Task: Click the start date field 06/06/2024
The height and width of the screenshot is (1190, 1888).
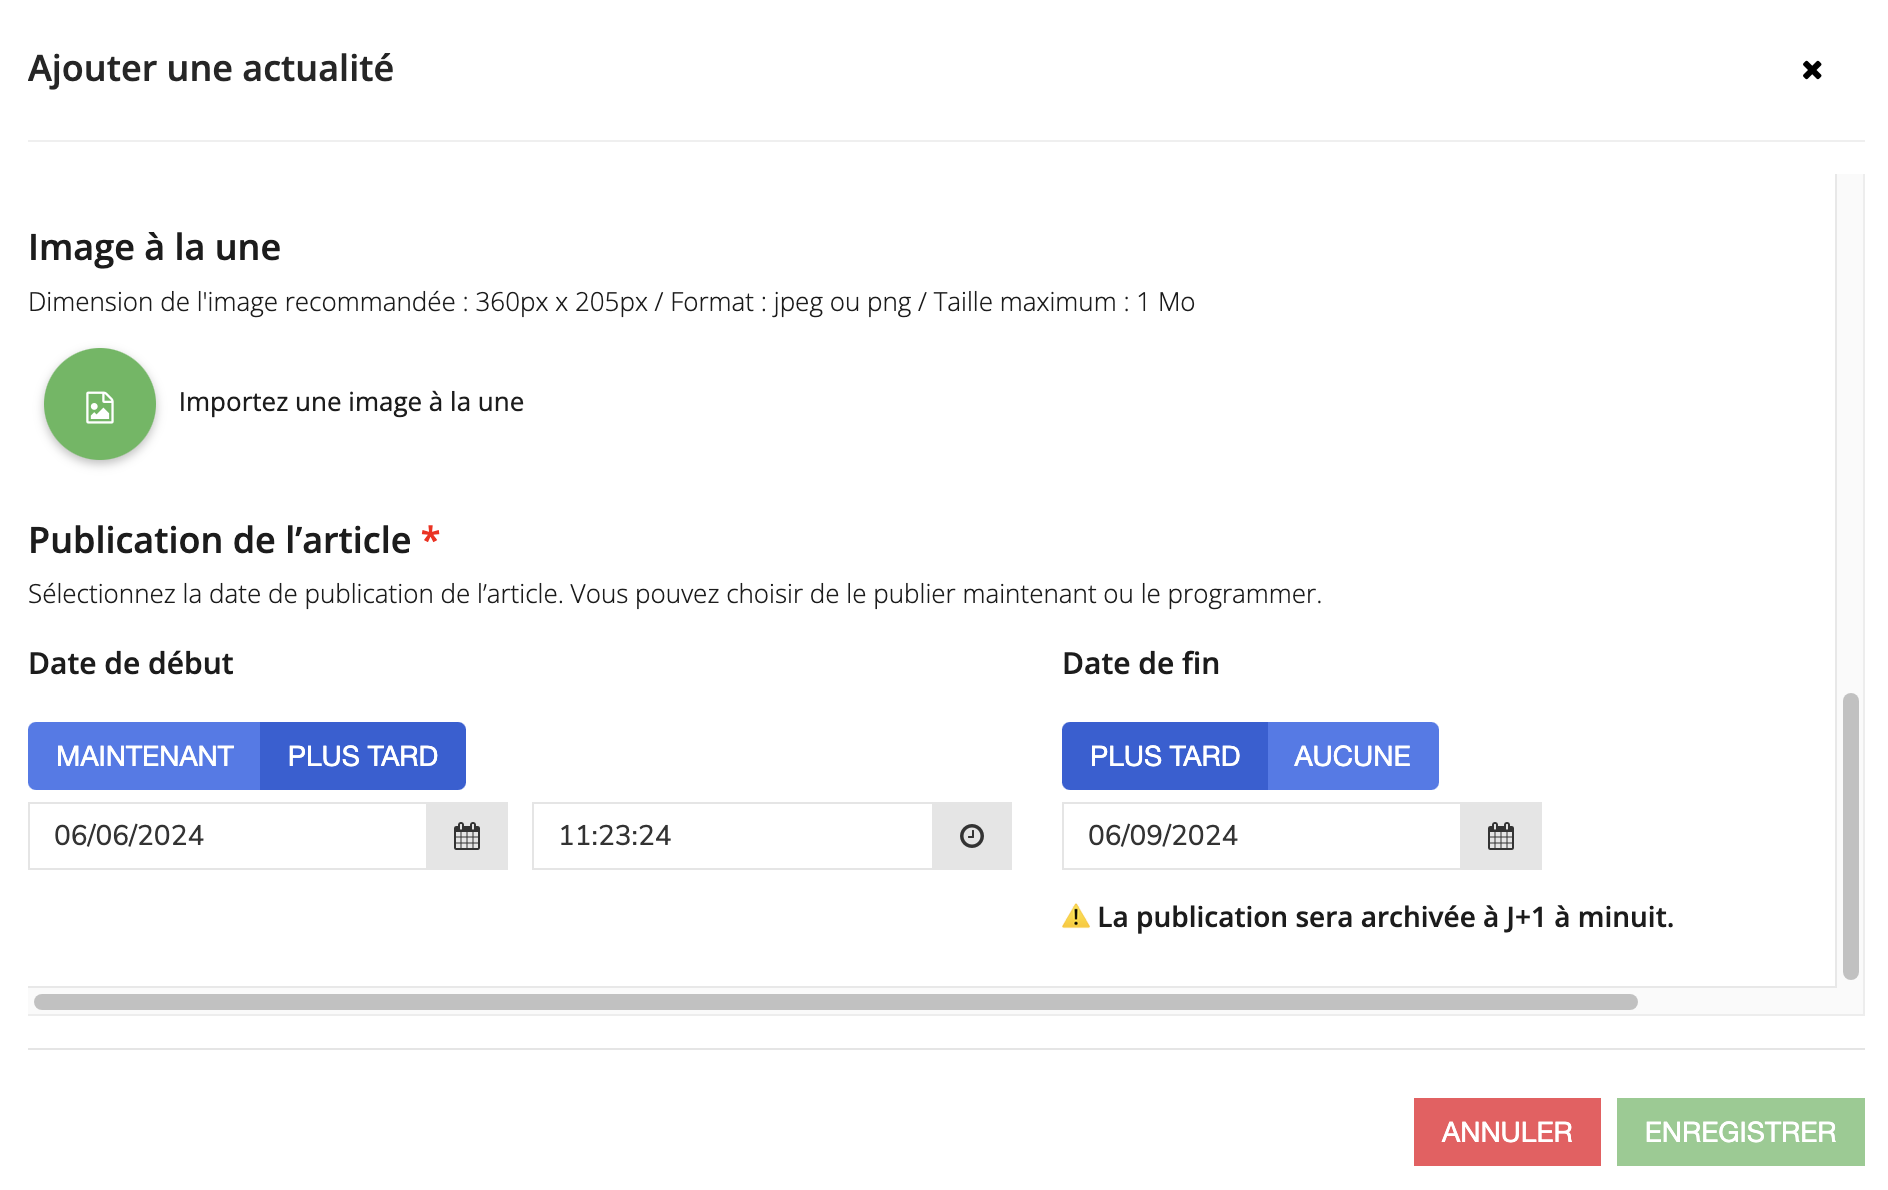Action: 228,836
